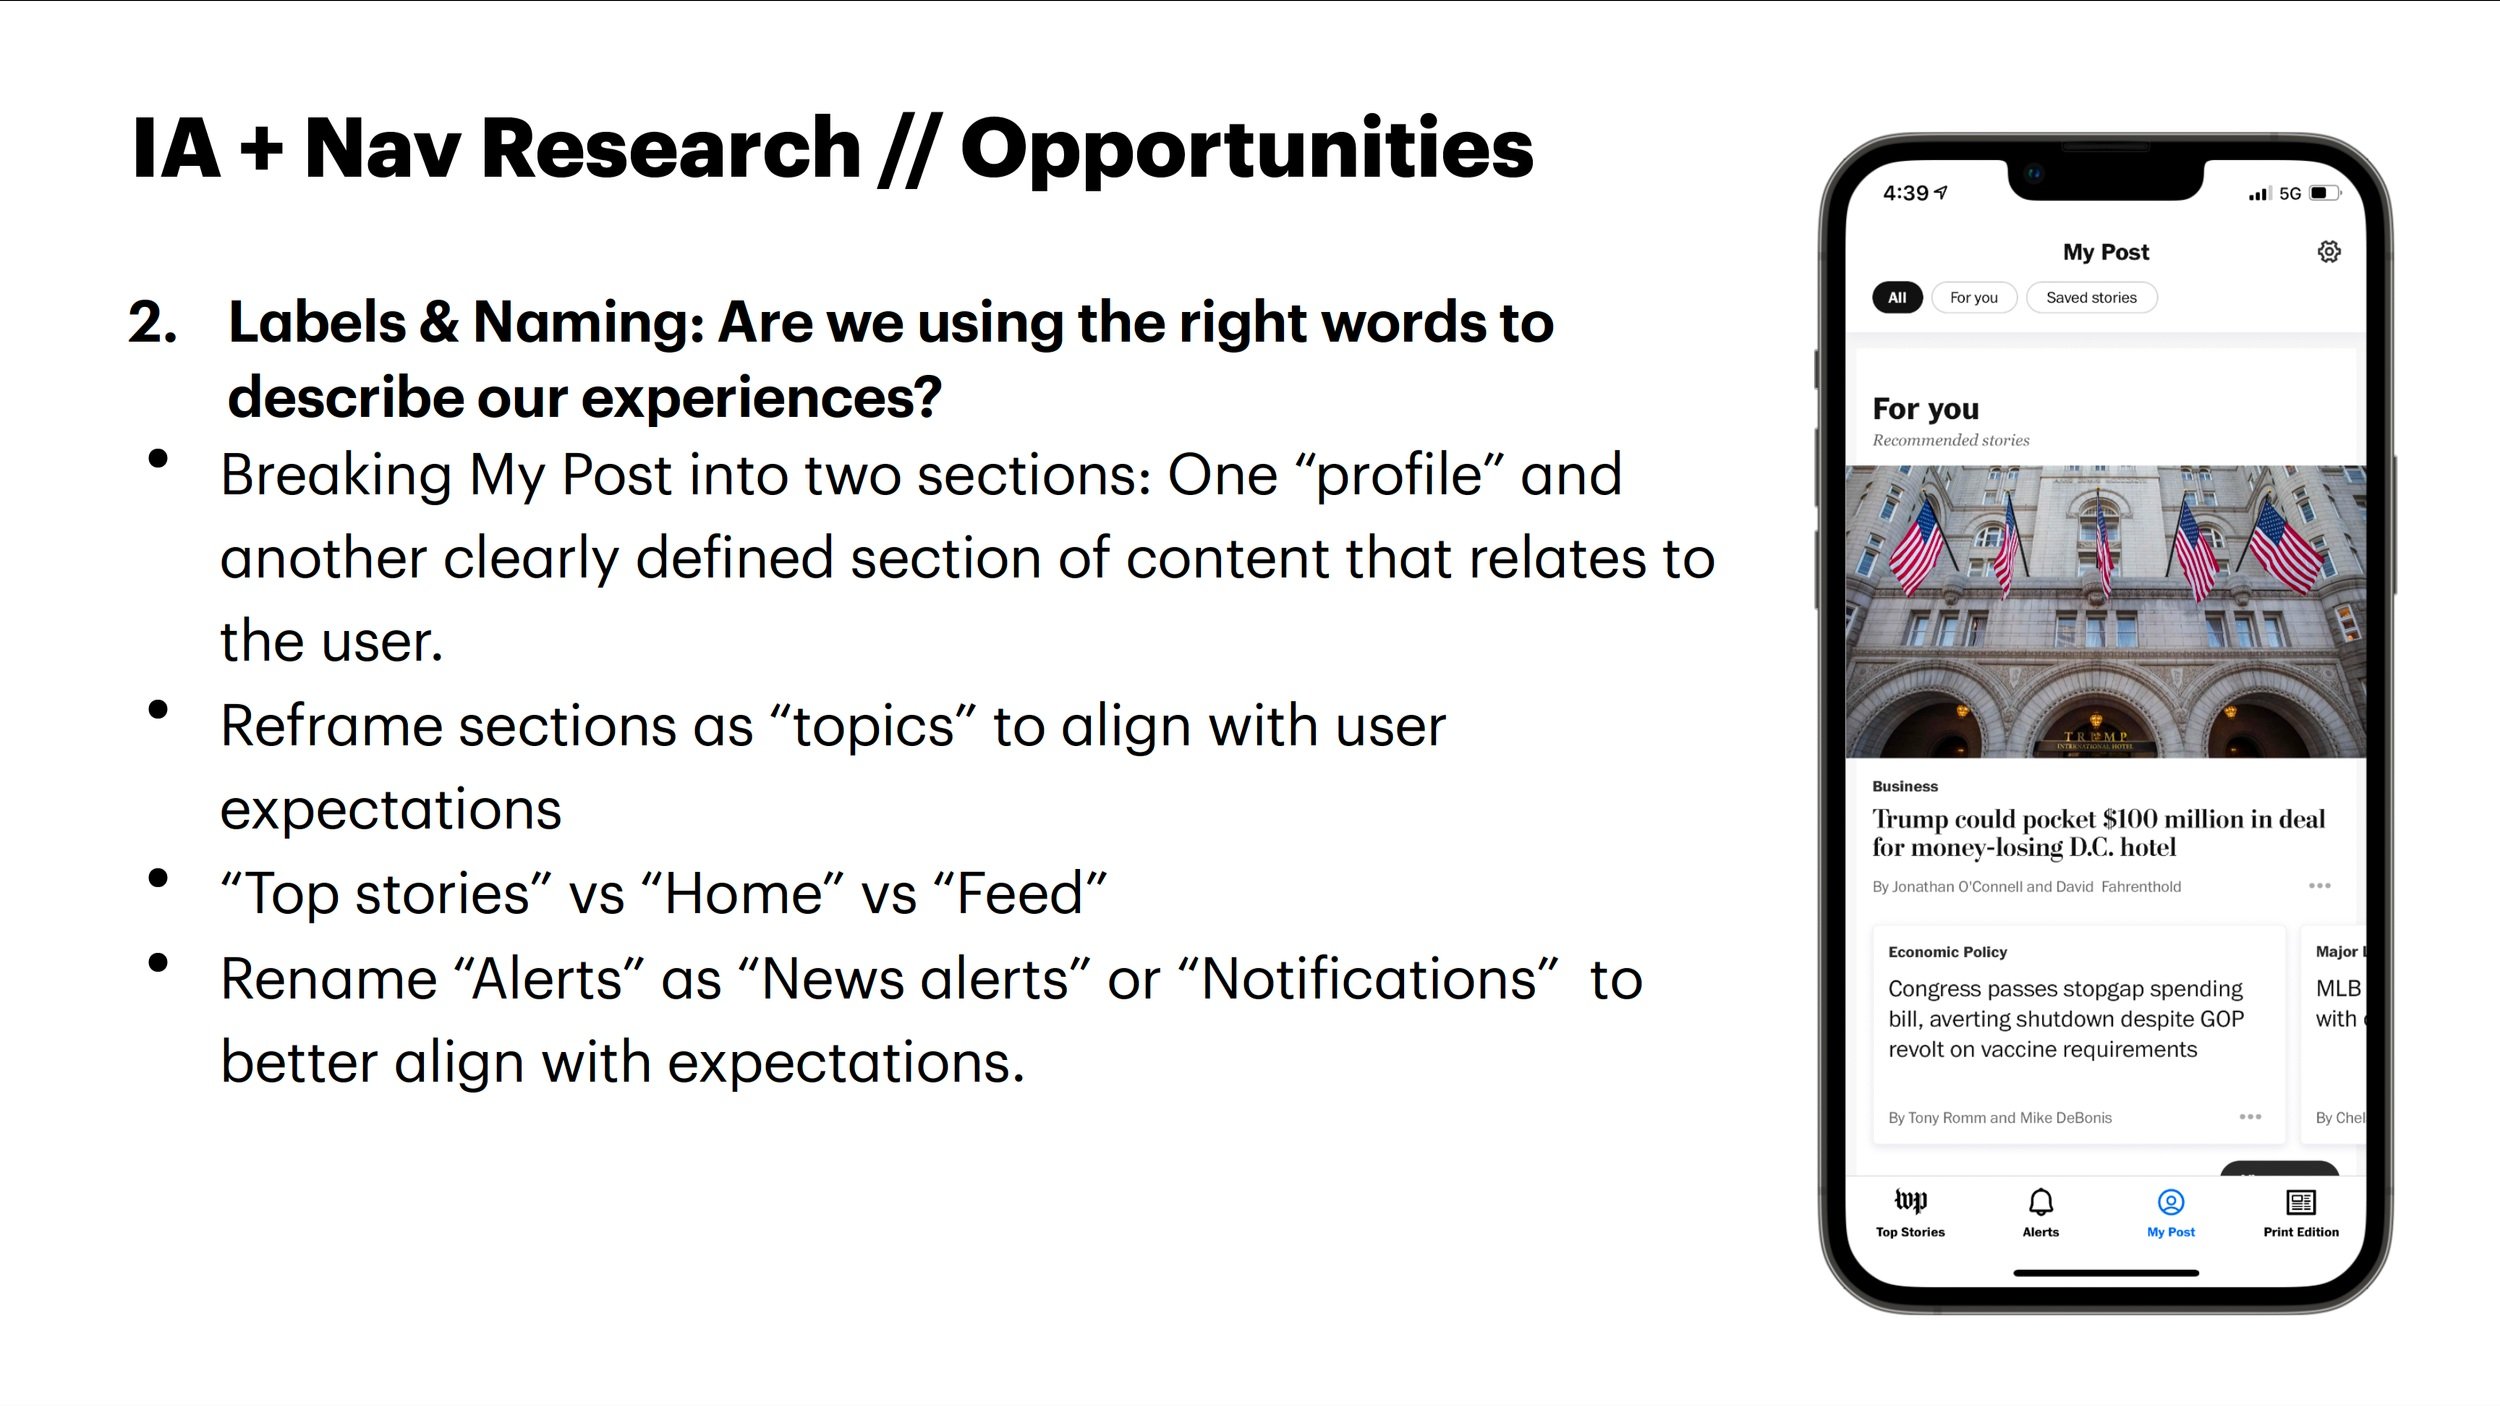This screenshot has width=2500, height=1406.
Task: Toggle the For you filter button
Action: point(1973,297)
